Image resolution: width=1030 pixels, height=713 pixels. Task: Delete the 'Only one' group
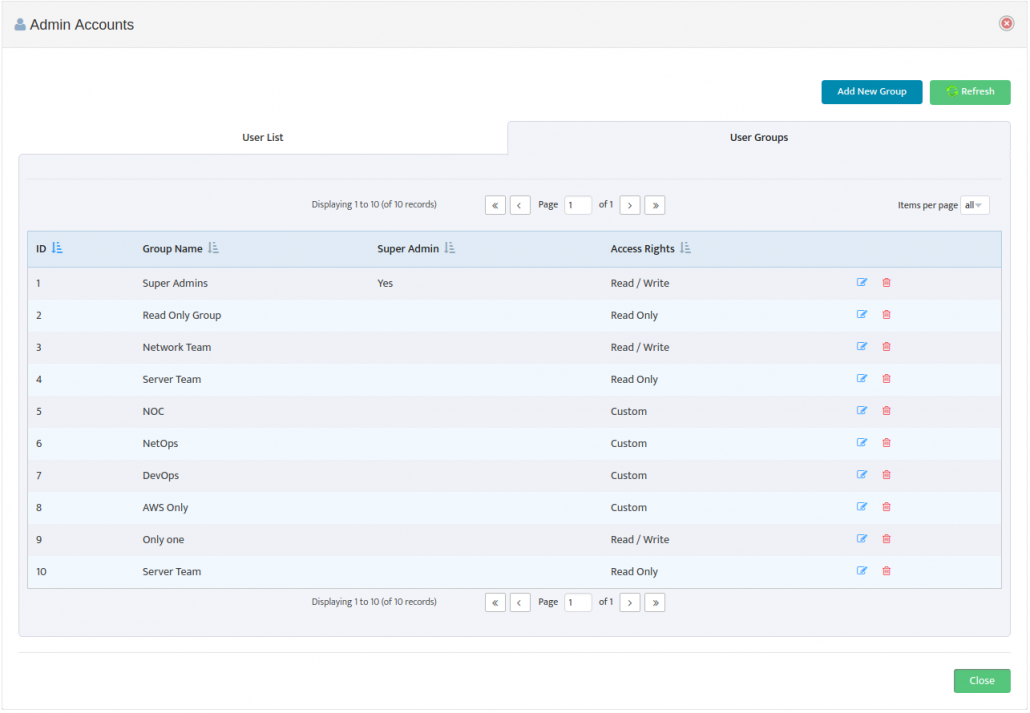(x=886, y=538)
